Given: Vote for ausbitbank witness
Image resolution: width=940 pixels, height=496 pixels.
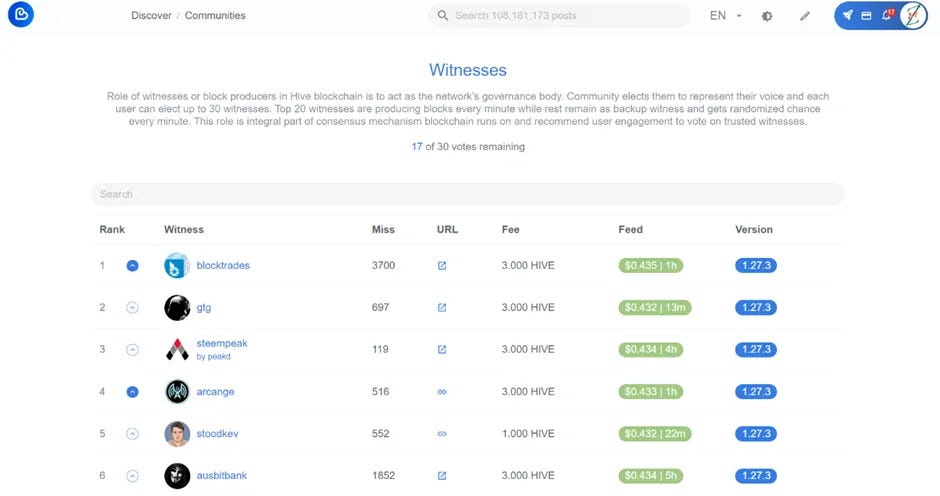Looking at the screenshot, I should click(132, 476).
